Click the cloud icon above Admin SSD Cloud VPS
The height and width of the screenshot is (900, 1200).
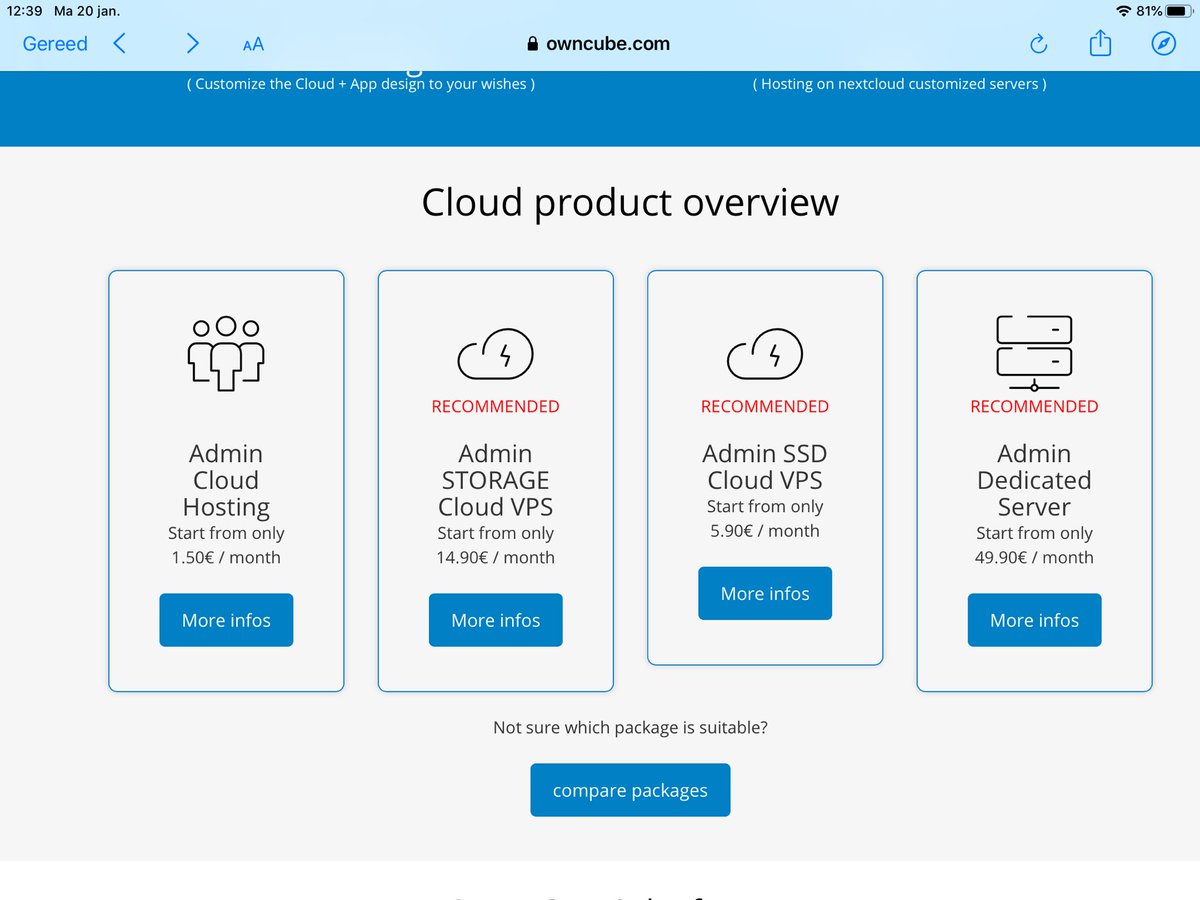coord(765,353)
